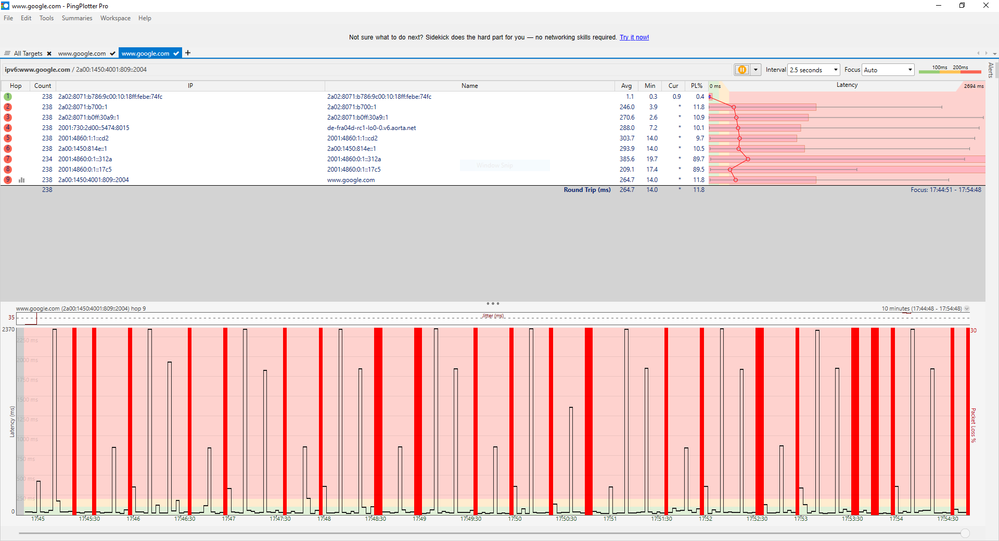Sort by the Cur column header
Viewport: 999px width, 541px height.
click(673, 85)
